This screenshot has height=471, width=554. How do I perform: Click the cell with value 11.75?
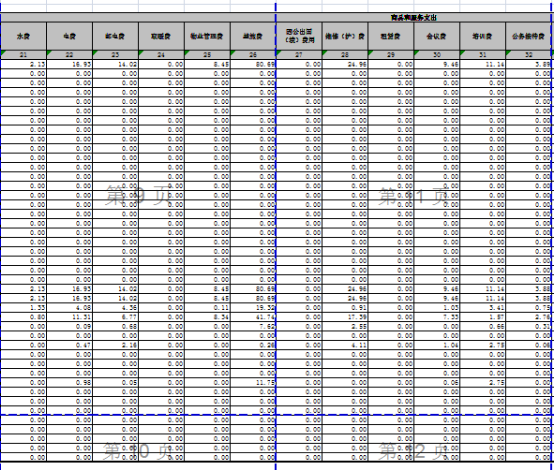pyautogui.click(x=253, y=383)
